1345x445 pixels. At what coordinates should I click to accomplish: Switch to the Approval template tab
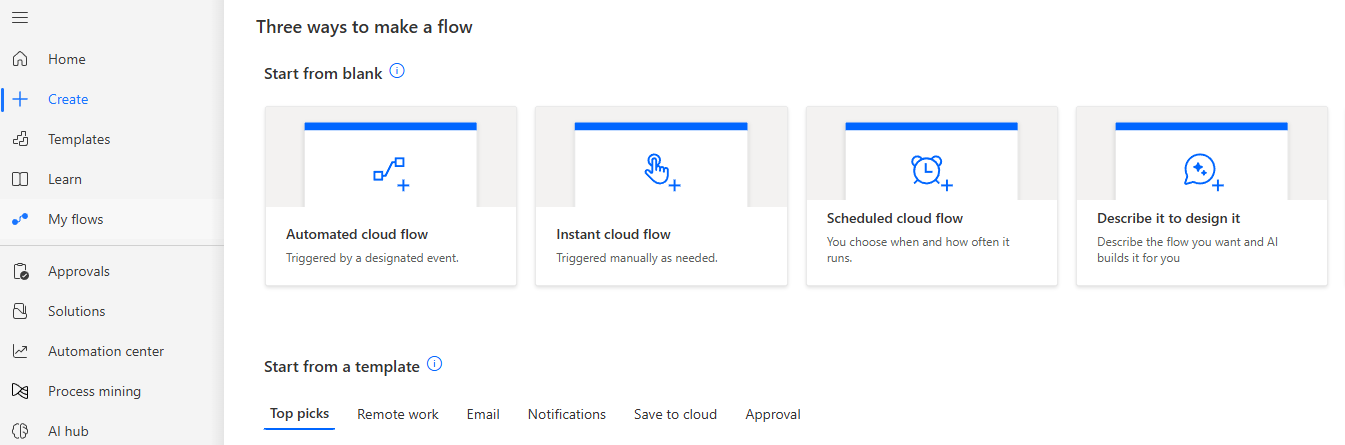pos(773,414)
